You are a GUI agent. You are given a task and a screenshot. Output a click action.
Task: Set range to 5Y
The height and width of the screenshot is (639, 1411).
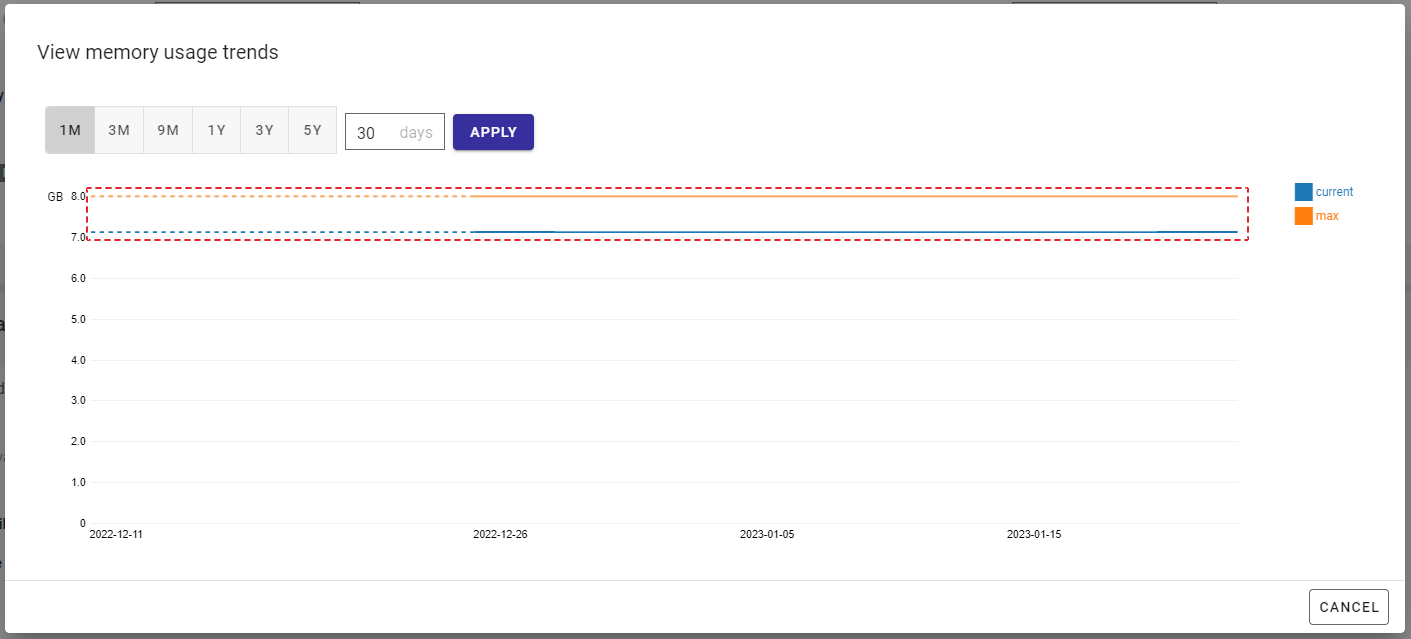(312, 131)
